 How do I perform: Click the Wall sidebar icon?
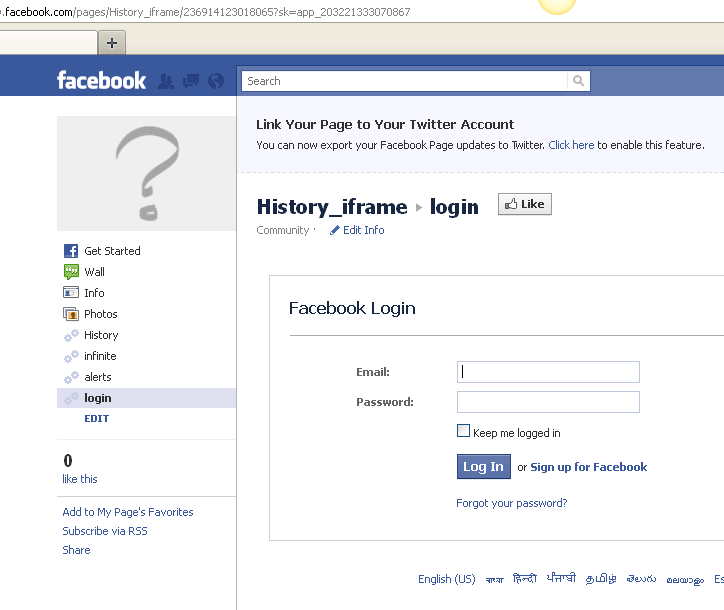pos(71,272)
